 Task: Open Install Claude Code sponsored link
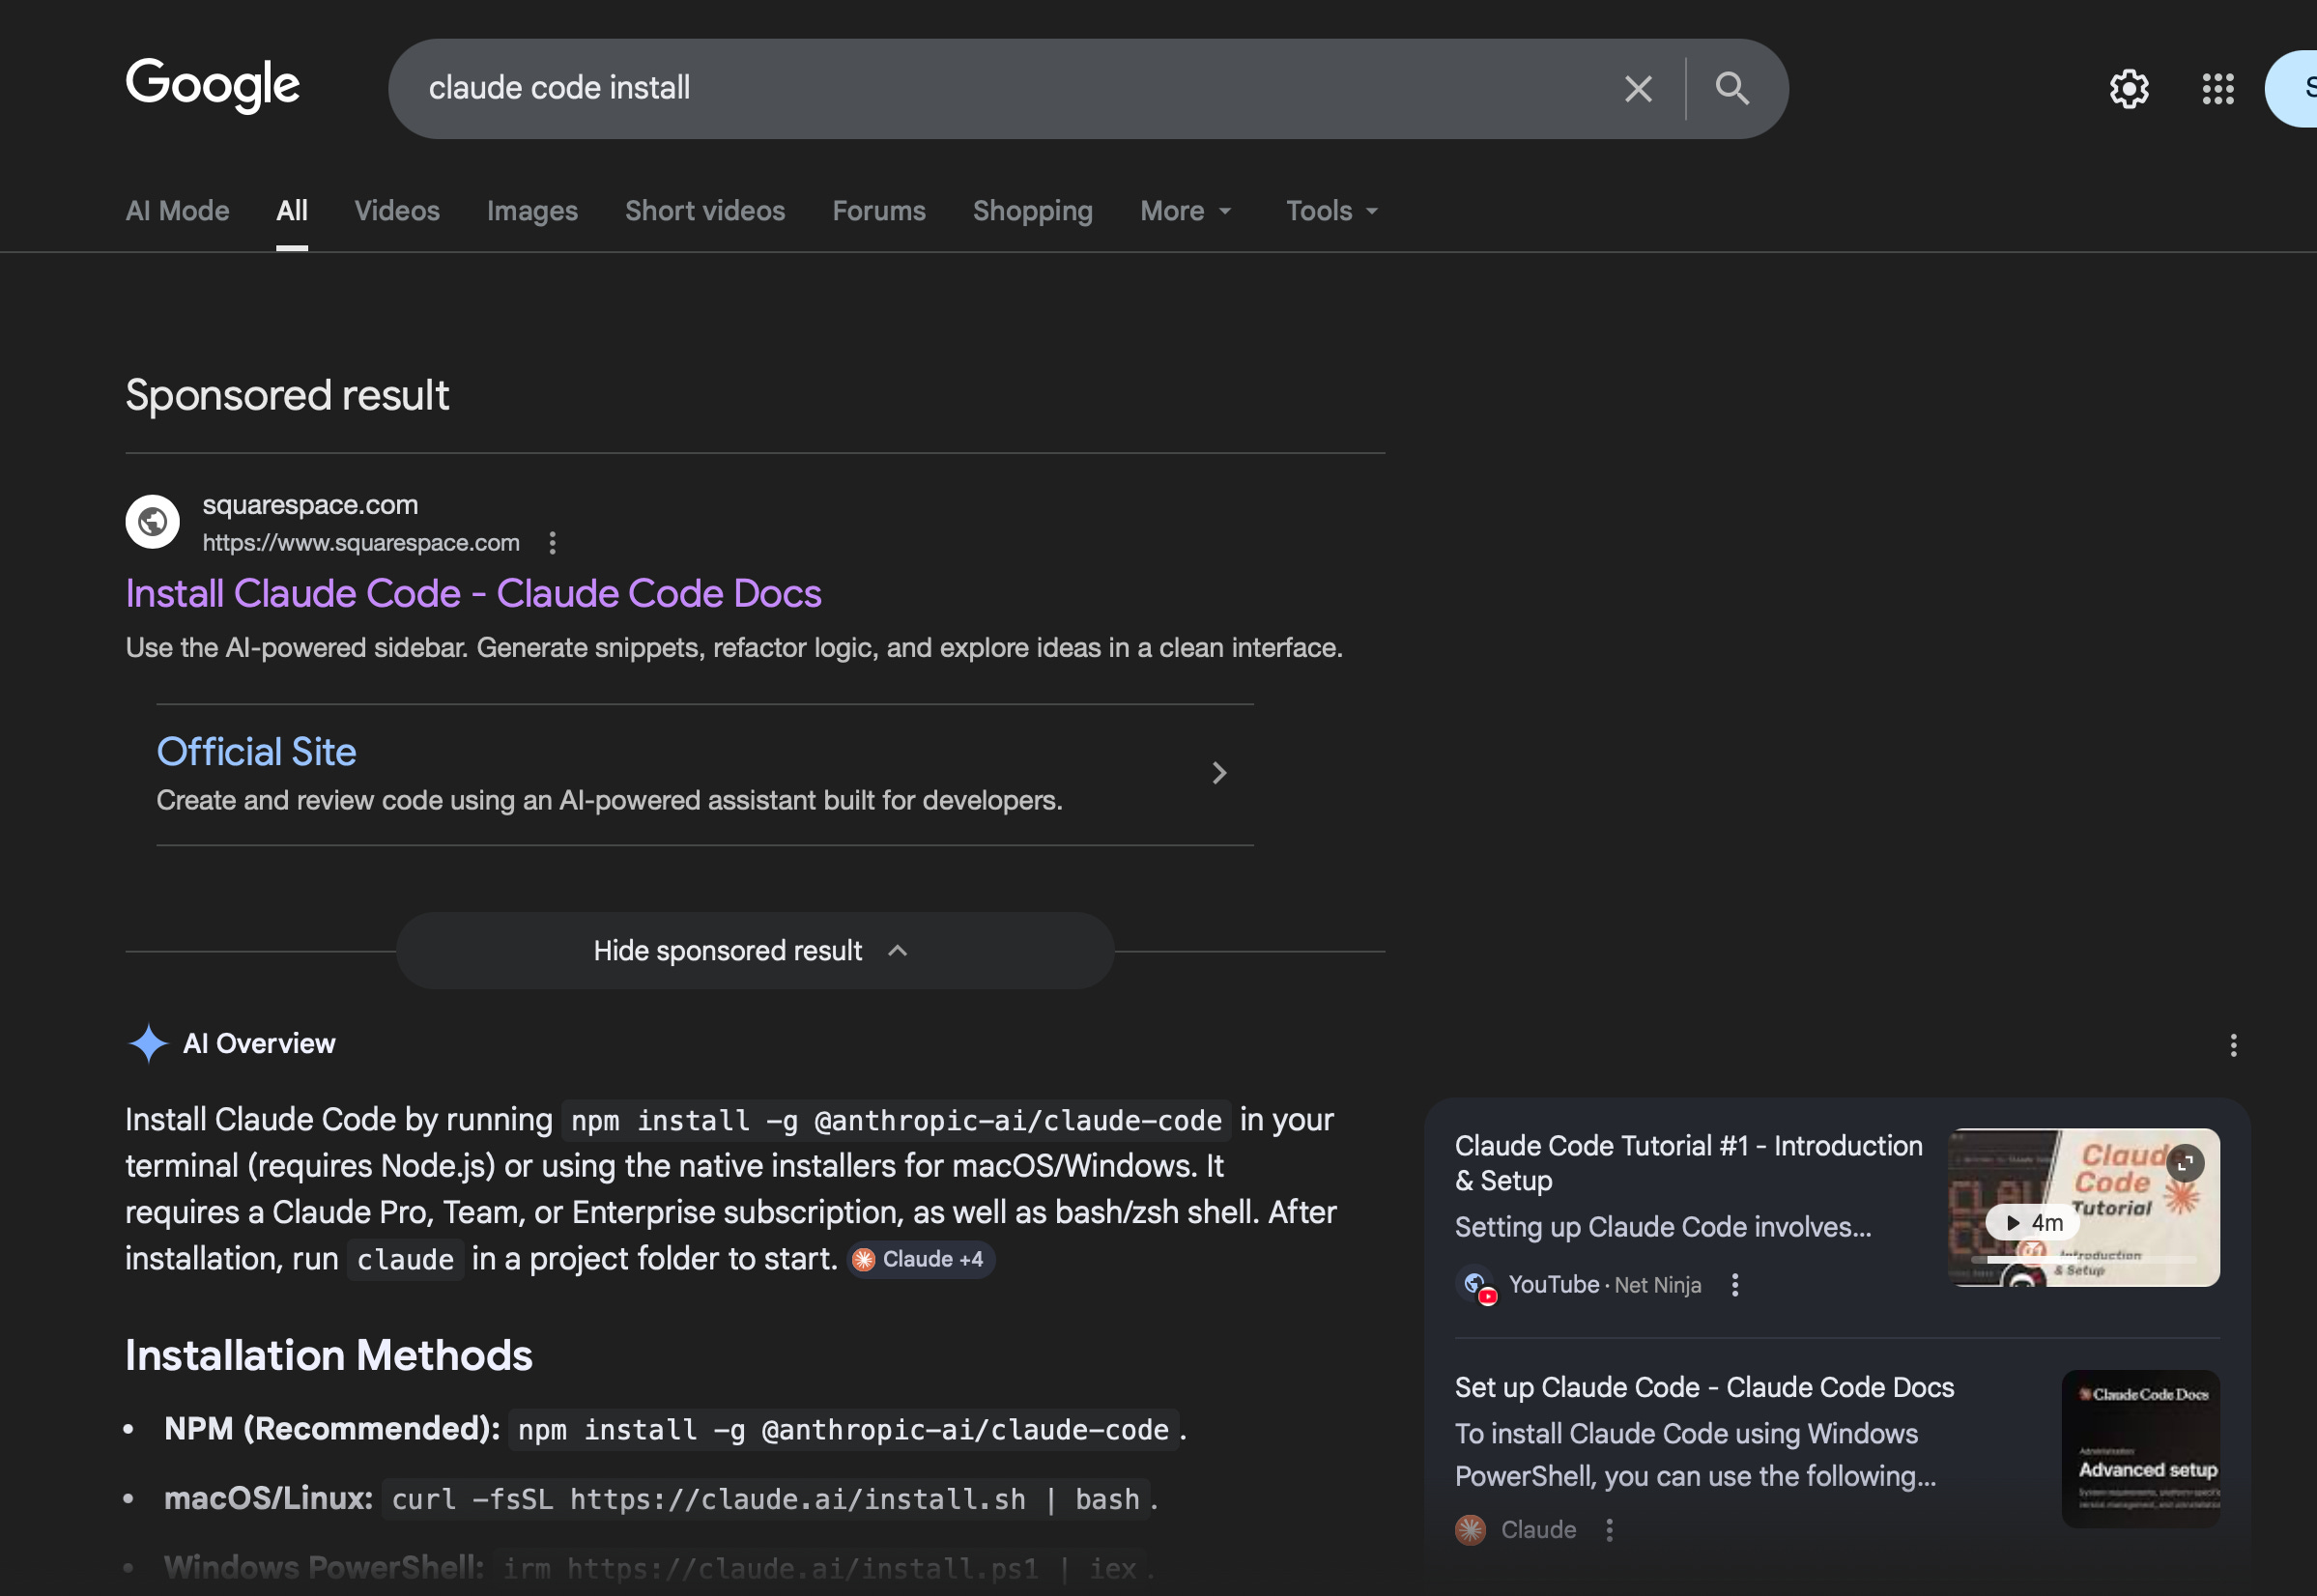pos(473,594)
